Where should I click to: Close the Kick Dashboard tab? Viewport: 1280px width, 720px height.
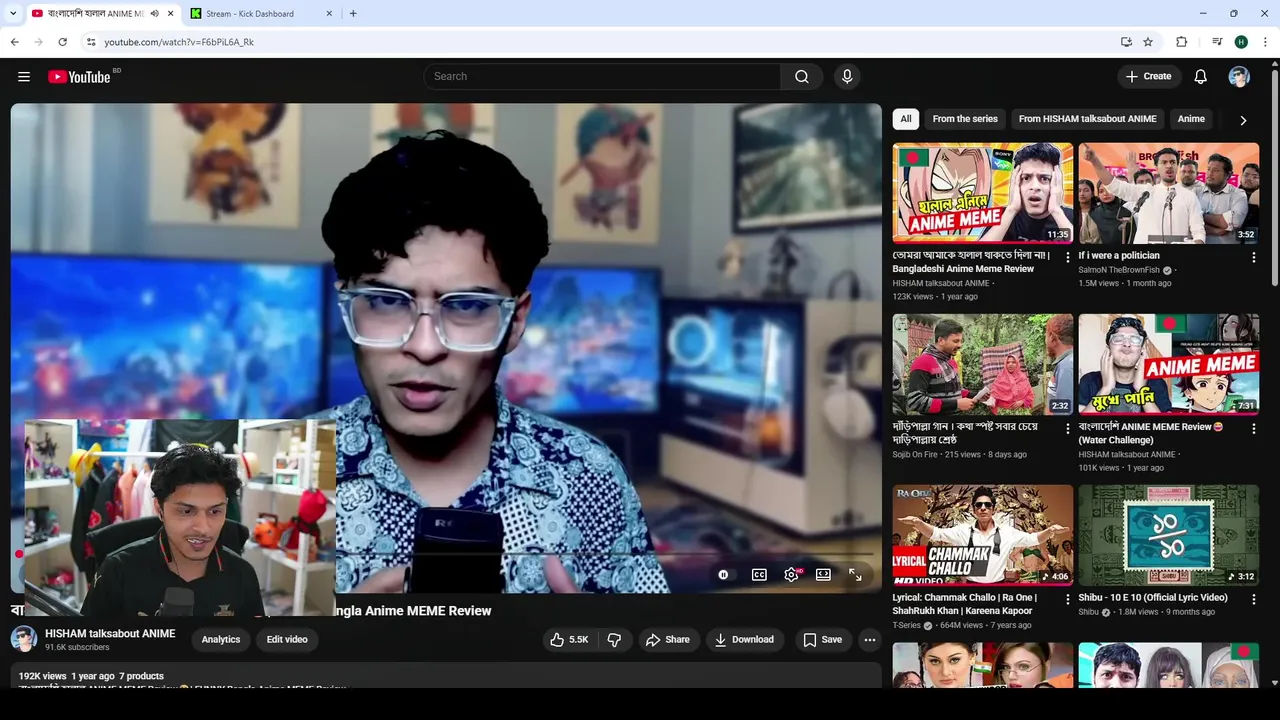pos(329,14)
